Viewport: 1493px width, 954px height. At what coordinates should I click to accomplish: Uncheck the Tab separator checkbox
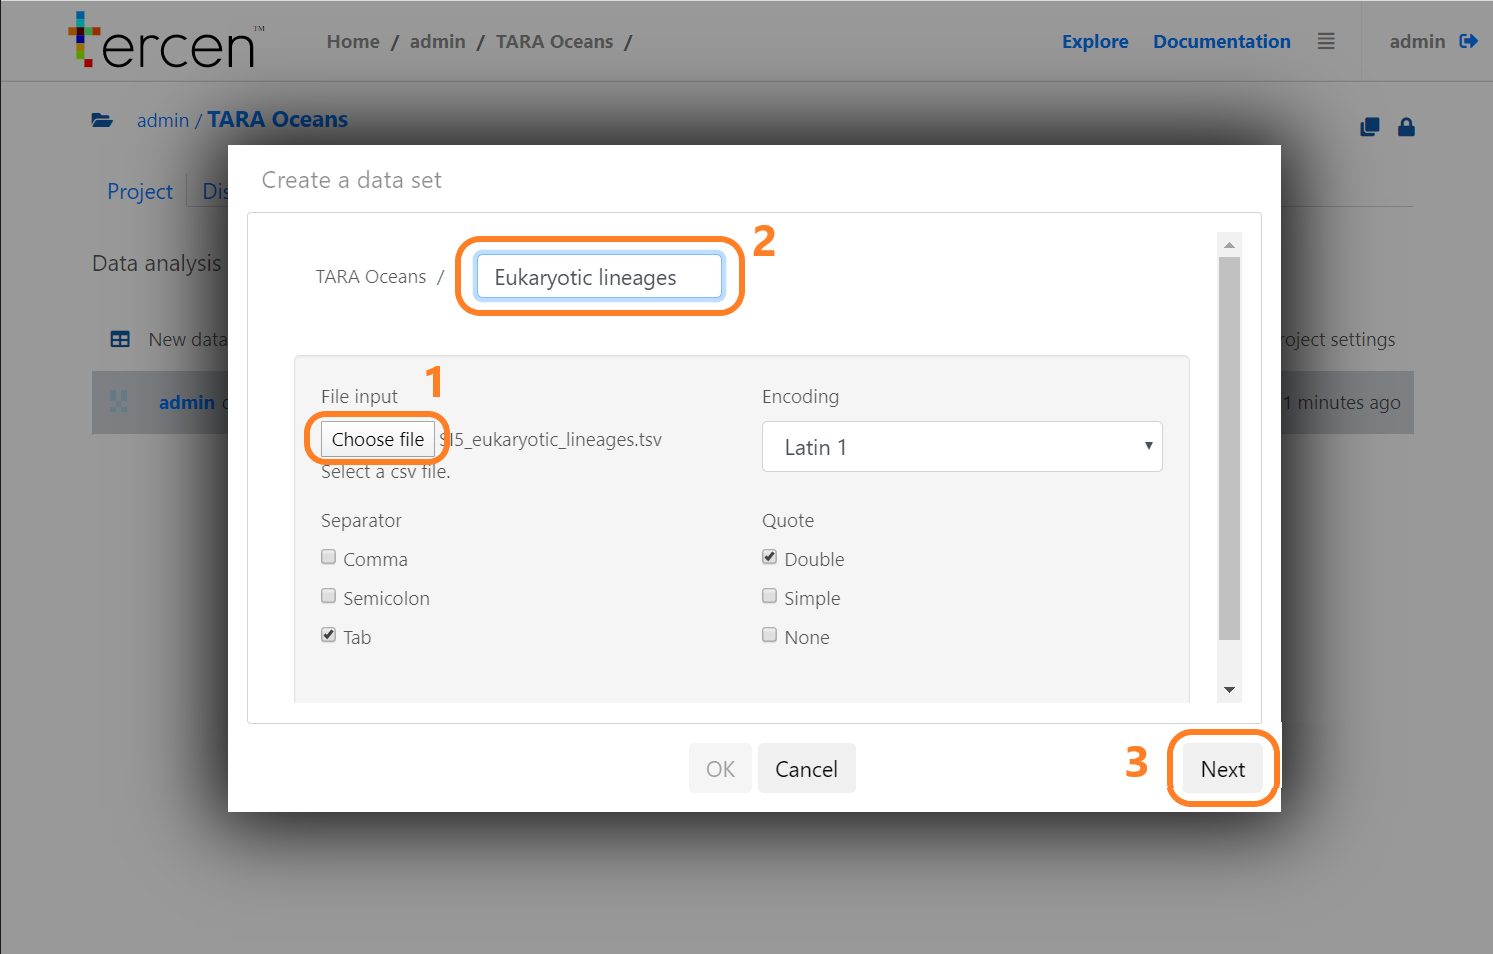328,635
